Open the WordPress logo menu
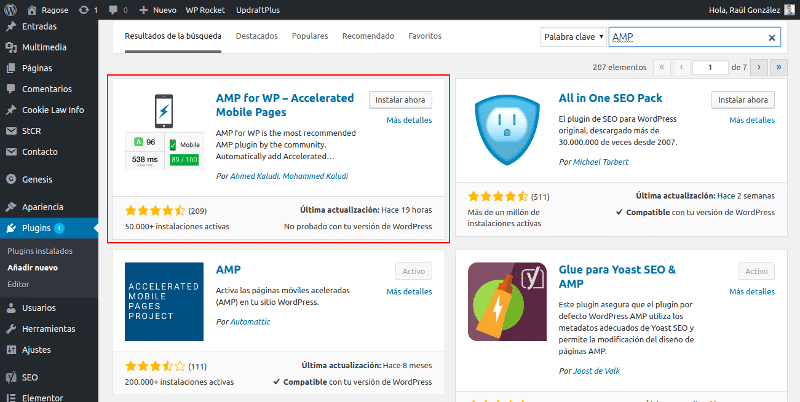 coord(11,10)
